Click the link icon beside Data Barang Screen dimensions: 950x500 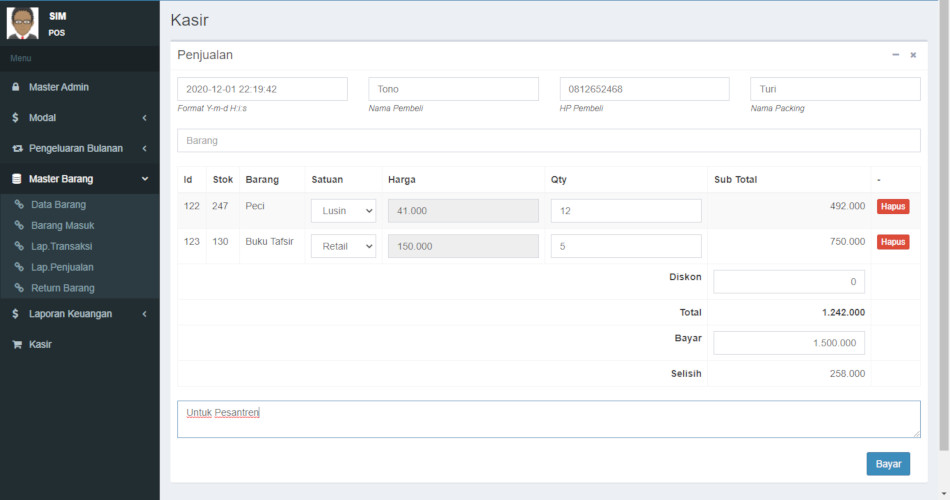click(19, 204)
